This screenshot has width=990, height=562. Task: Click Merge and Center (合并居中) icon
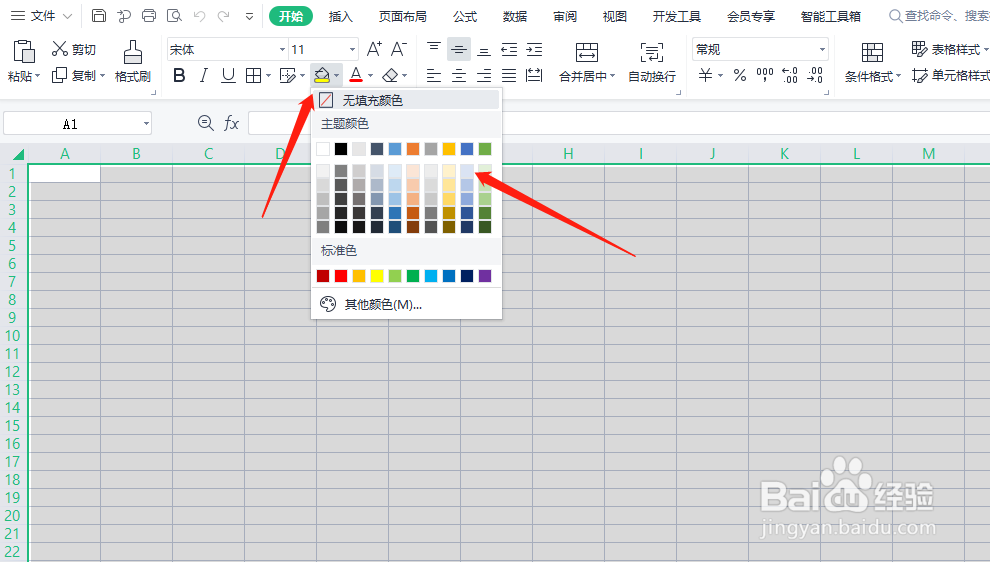(x=587, y=52)
